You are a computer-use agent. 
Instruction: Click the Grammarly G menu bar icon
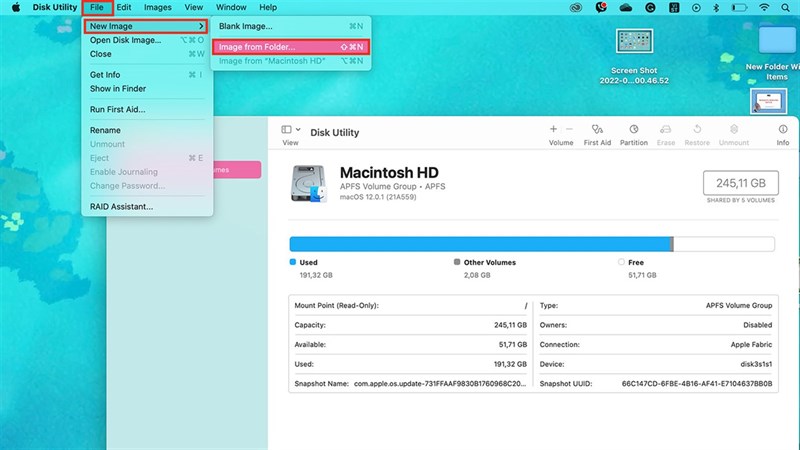tap(650, 8)
